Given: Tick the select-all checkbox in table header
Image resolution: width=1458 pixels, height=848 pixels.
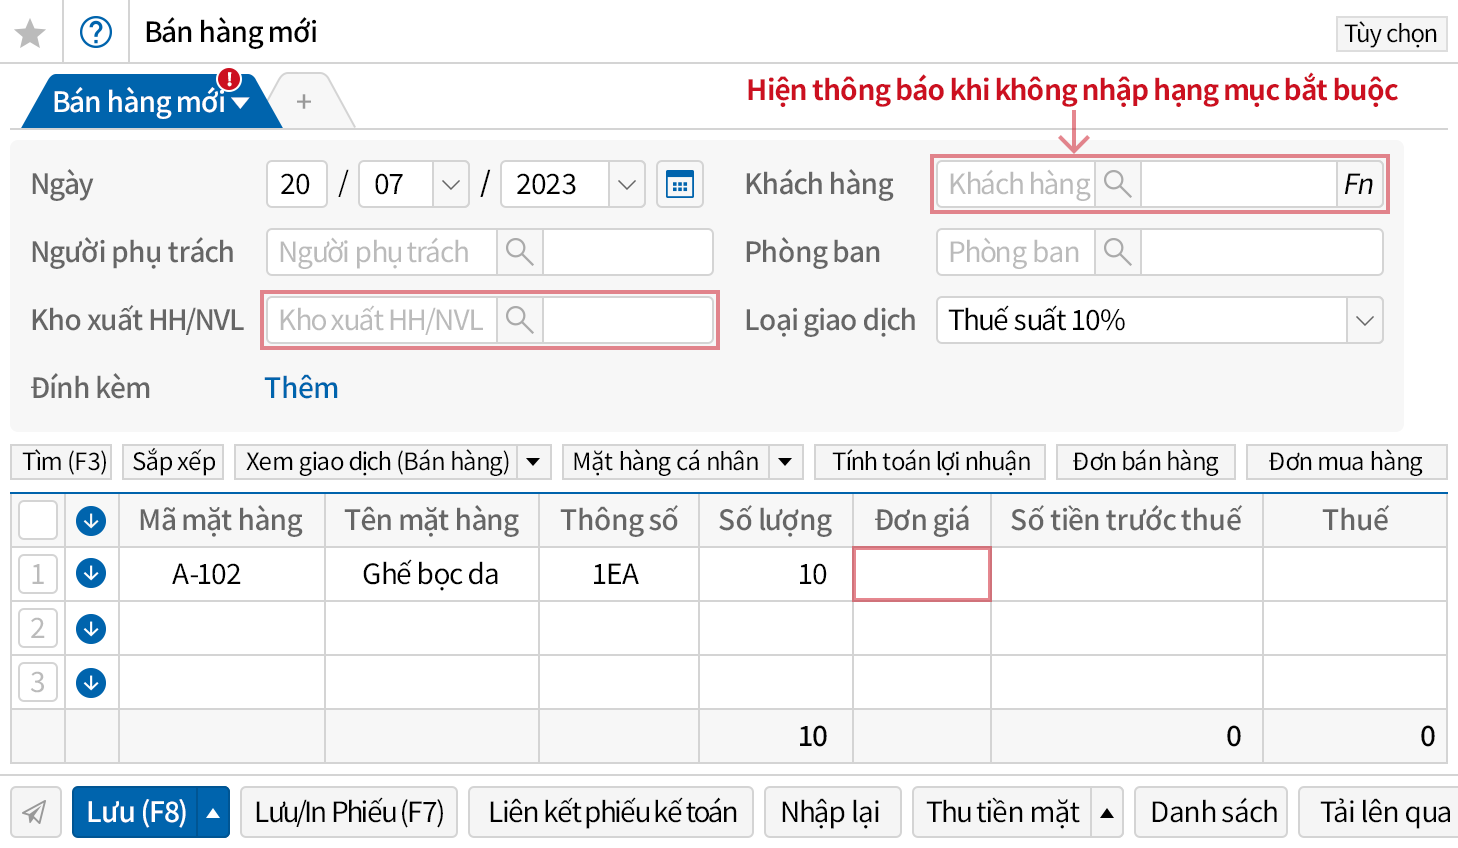Looking at the screenshot, I should click(38, 520).
